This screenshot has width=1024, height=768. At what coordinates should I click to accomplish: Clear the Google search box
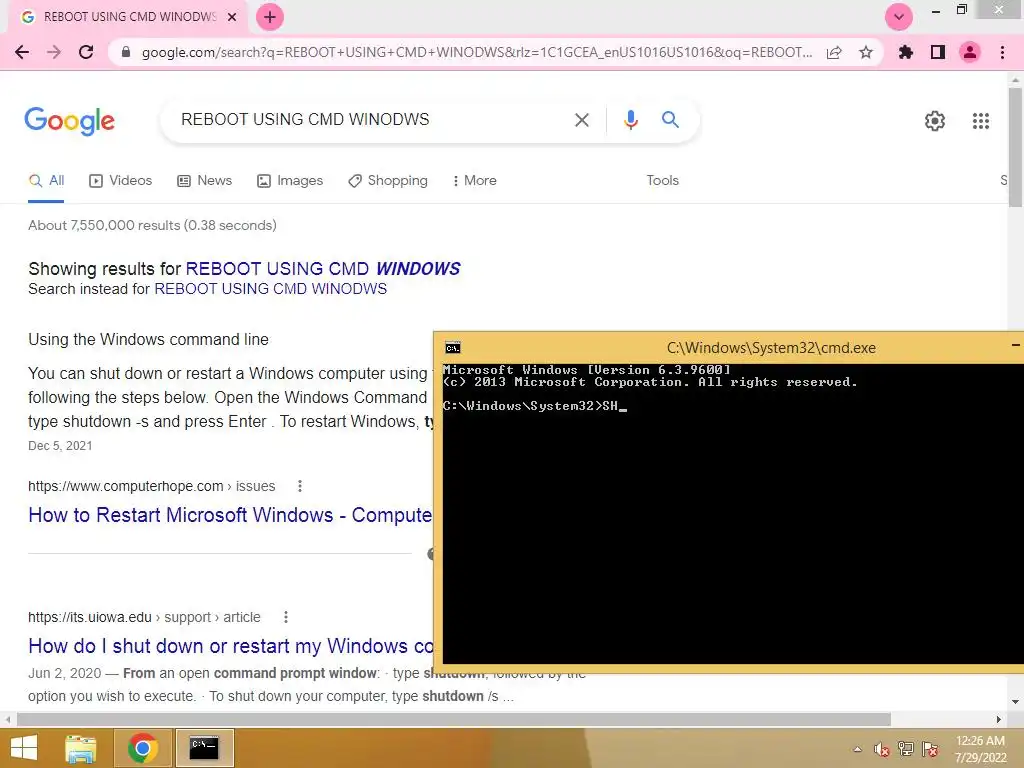581,120
